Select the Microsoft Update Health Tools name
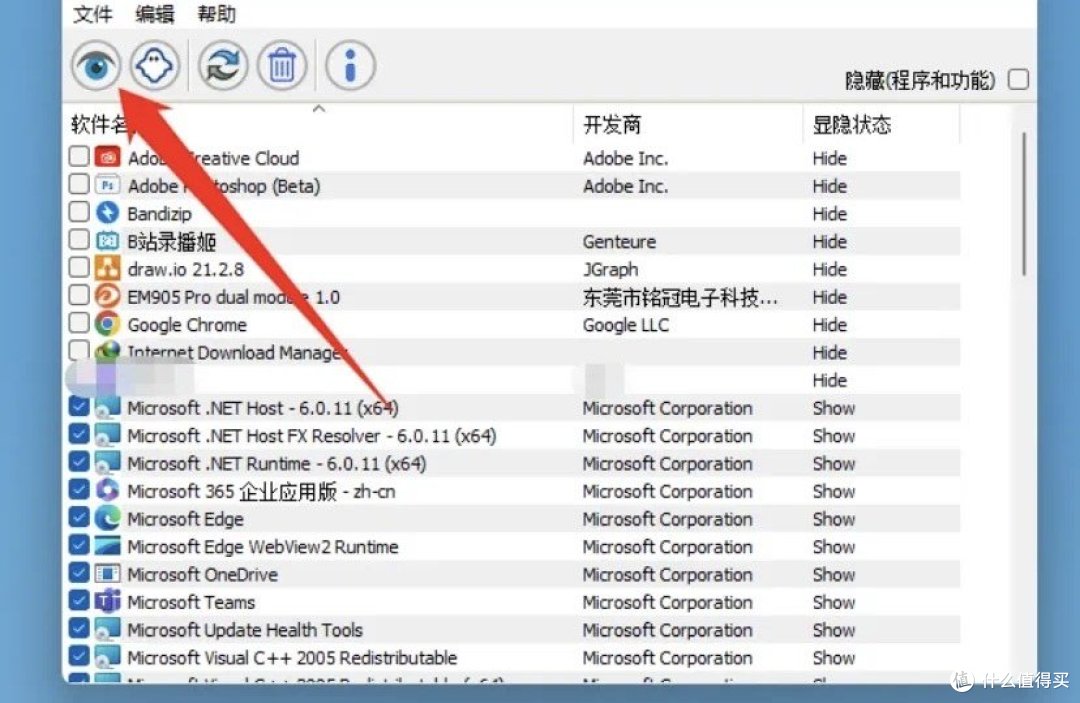The width and height of the screenshot is (1080, 703). pos(245,630)
